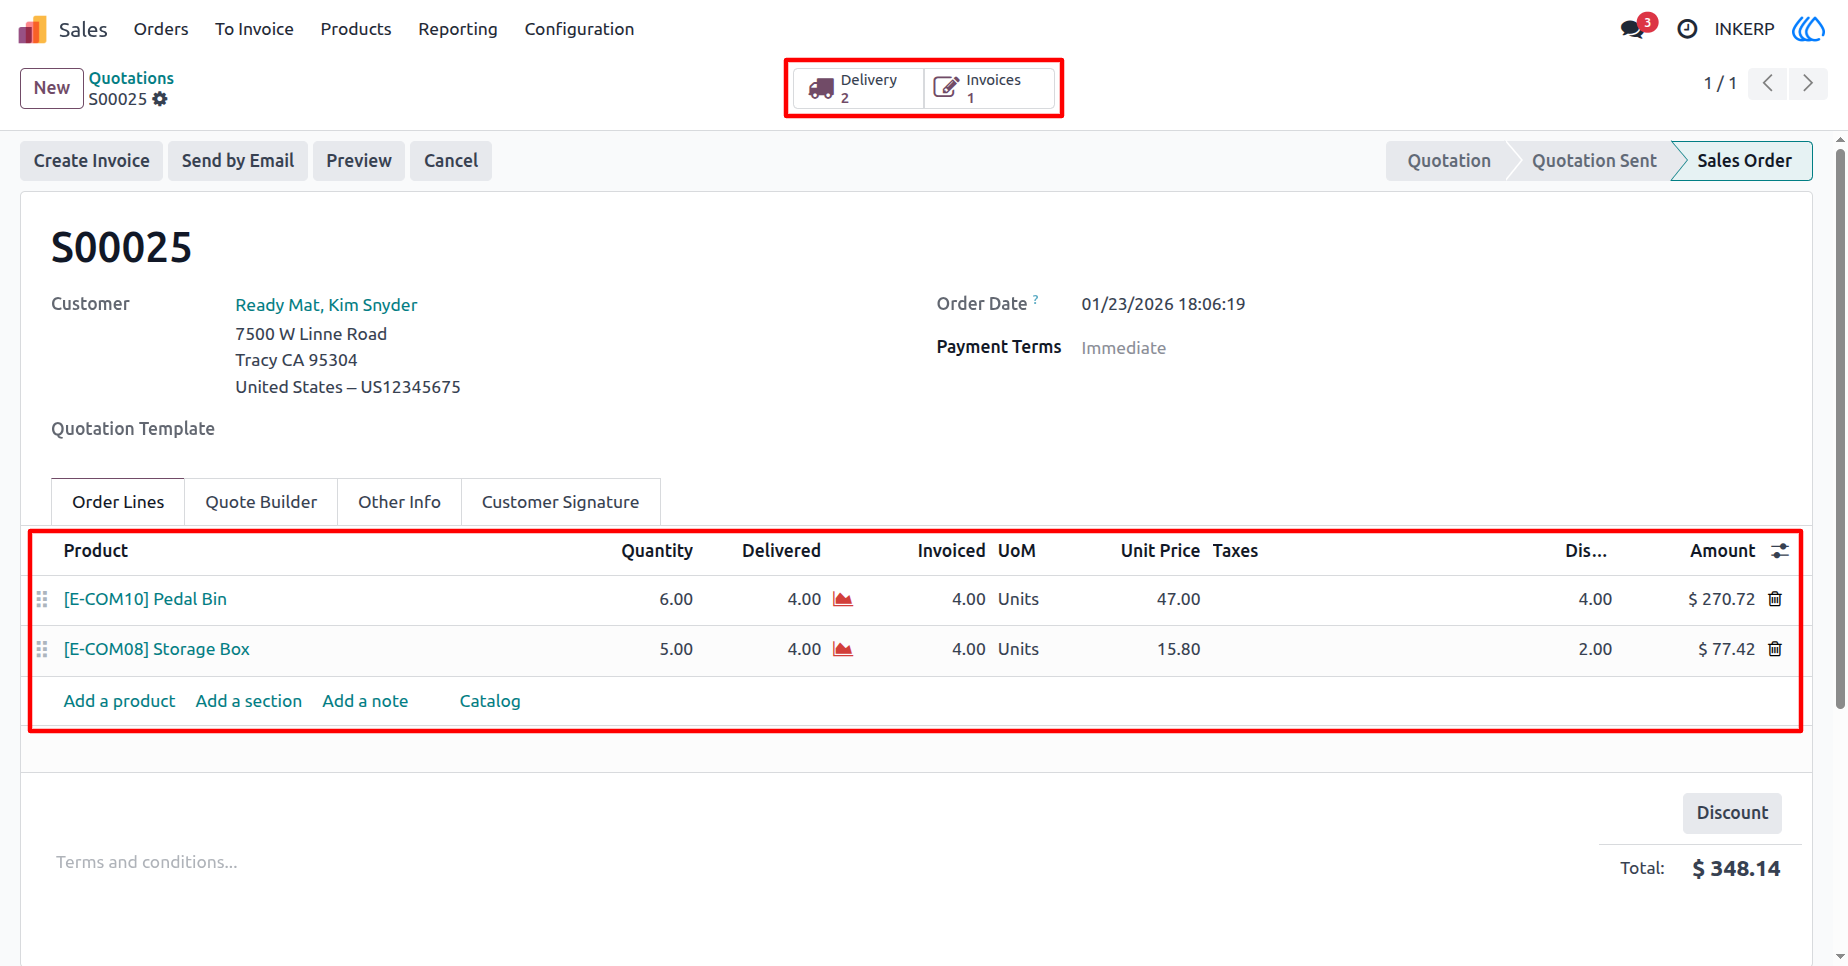
Task: Click the Create Invoice button
Action: pyautogui.click(x=92, y=161)
